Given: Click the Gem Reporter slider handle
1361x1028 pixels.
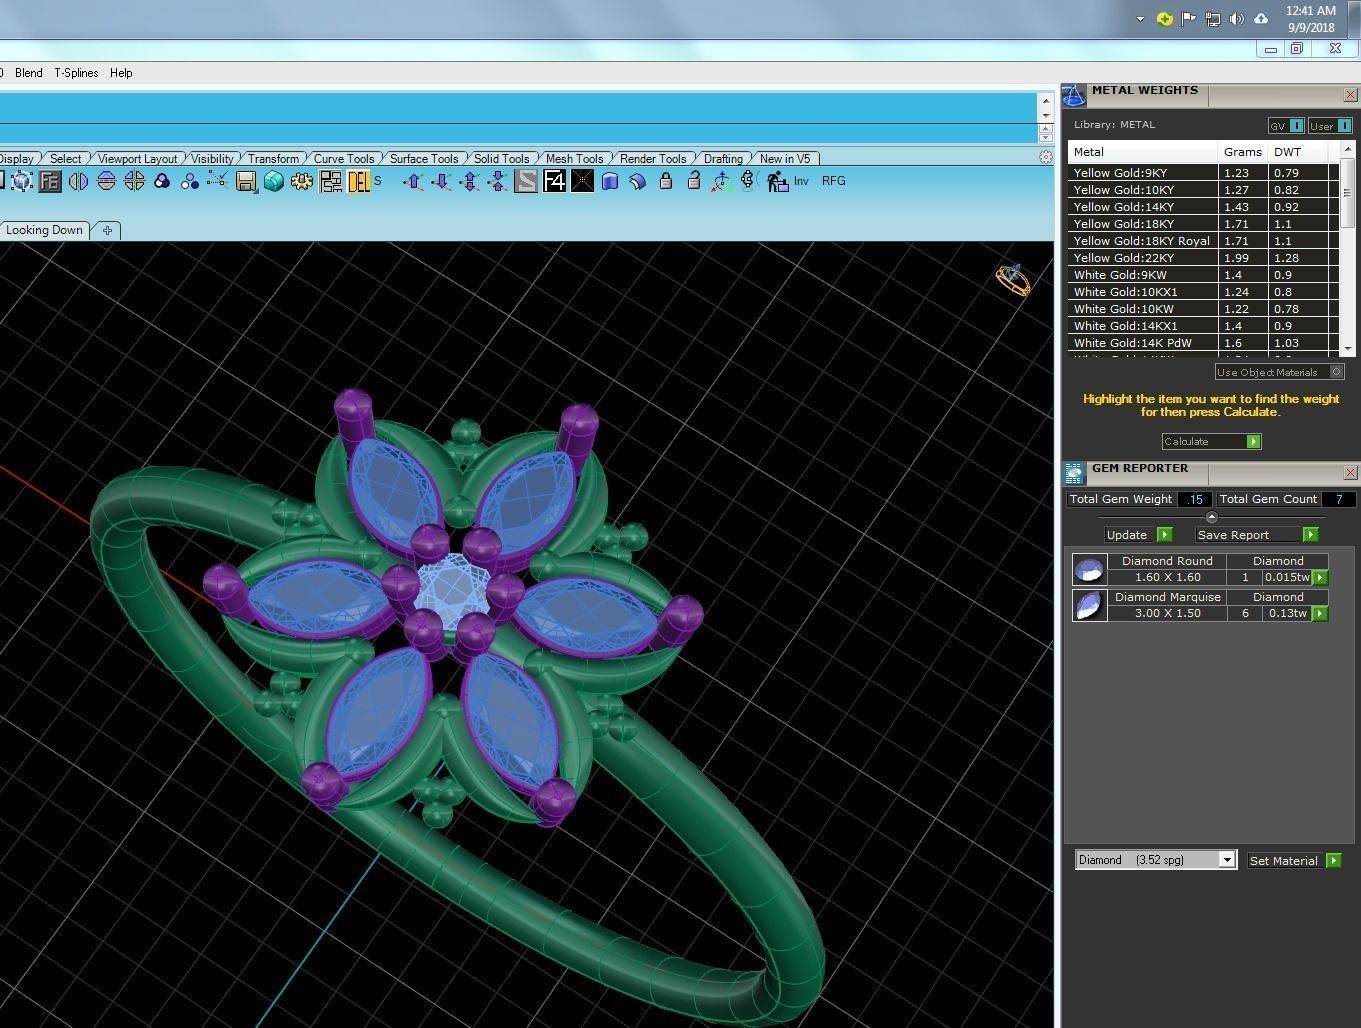Looking at the screenshot, I should pyautogui.click(x=1212, y=517).
